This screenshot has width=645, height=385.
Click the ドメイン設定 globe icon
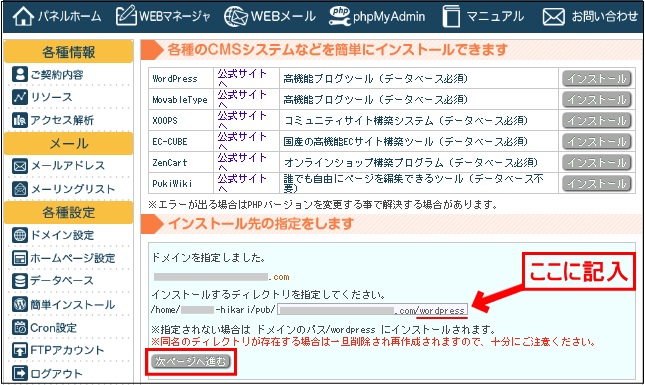tap(20, 235)
